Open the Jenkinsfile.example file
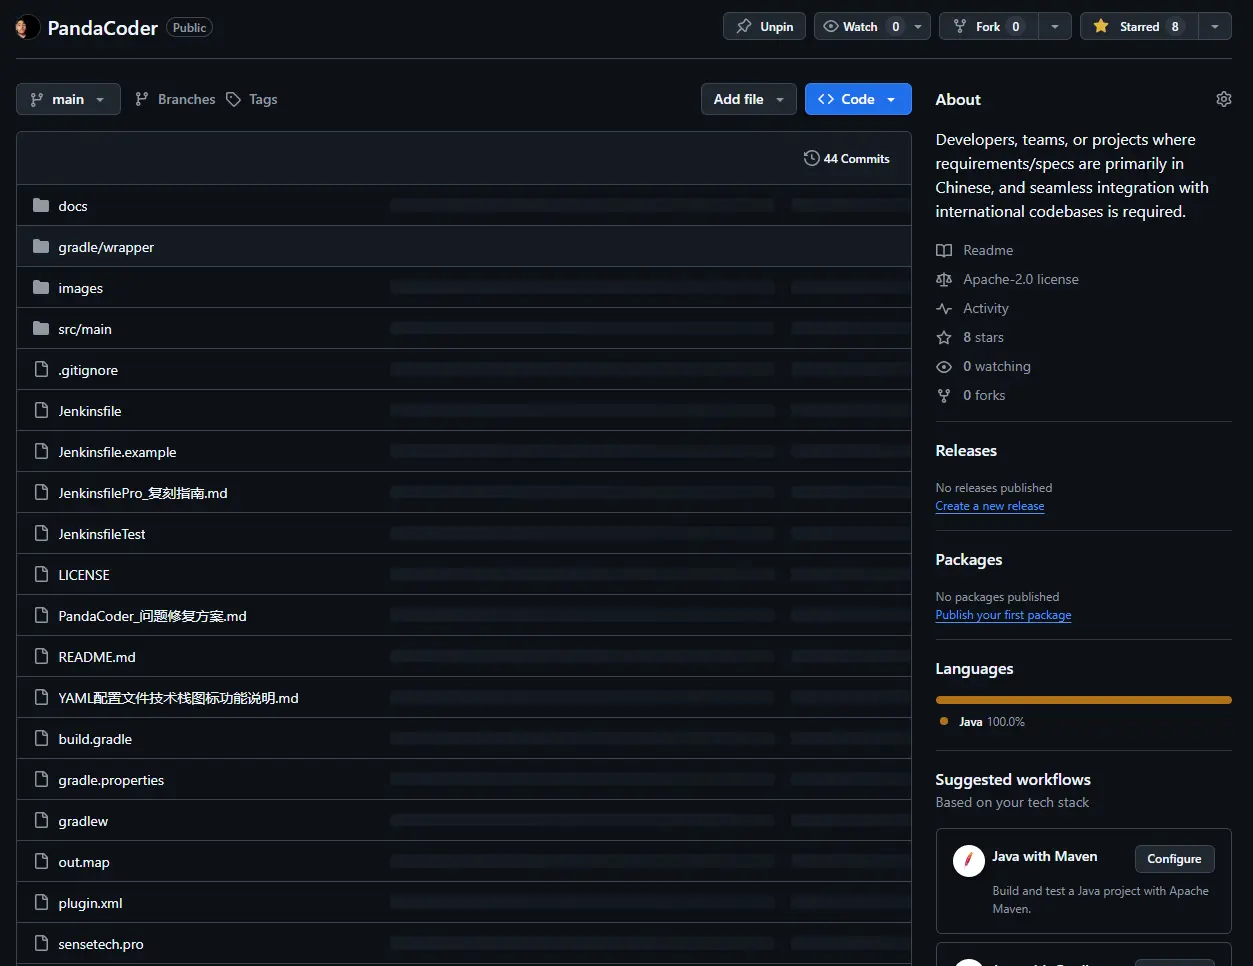 (x=117, y=452)
